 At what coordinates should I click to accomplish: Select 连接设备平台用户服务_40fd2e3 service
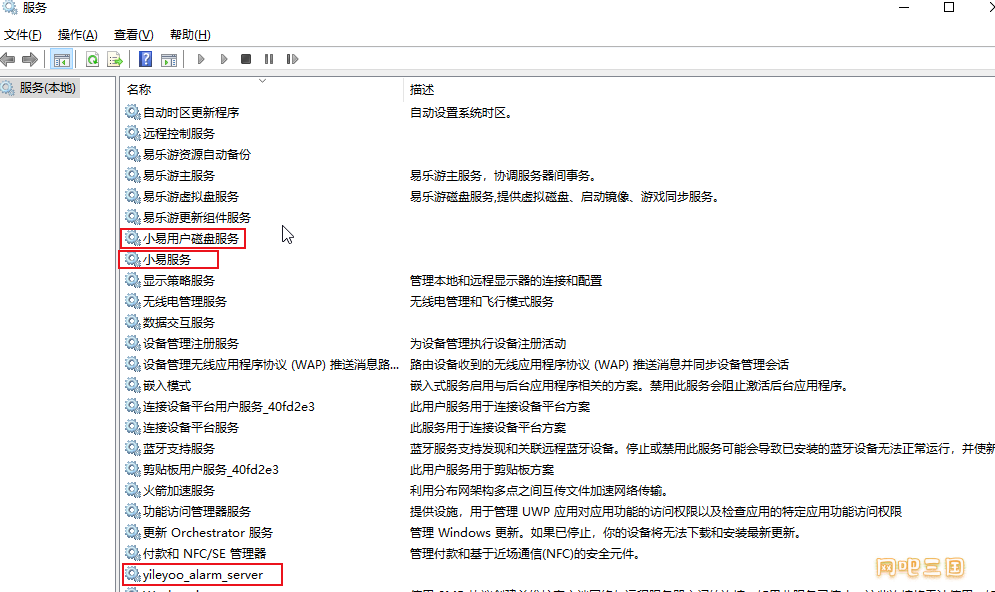coord(229,406)
